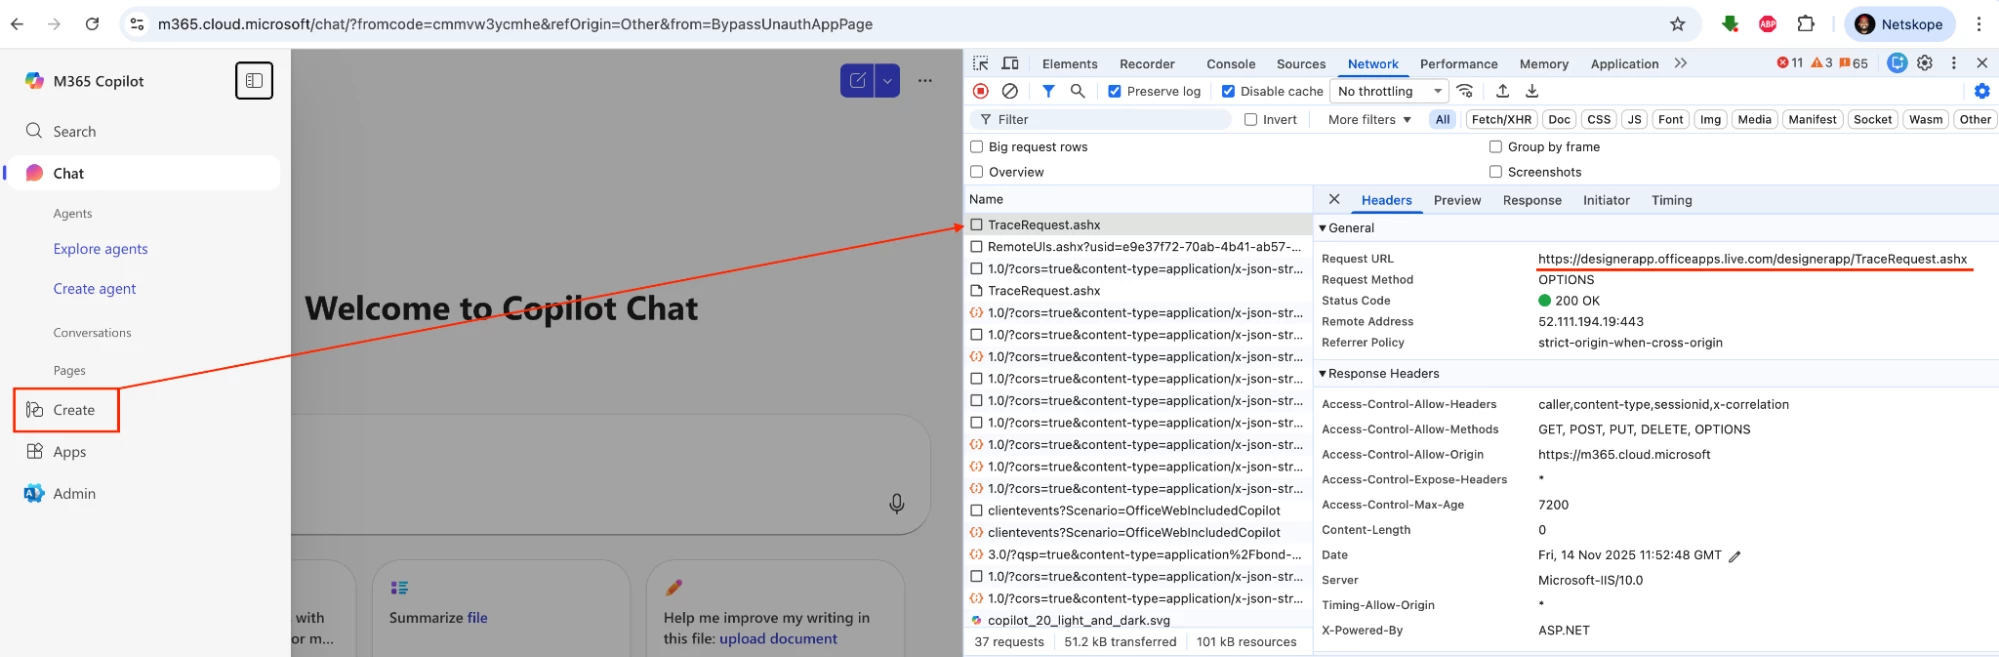
Task: Open the browser extensions puzzle icon
Action: [1806, 24]
